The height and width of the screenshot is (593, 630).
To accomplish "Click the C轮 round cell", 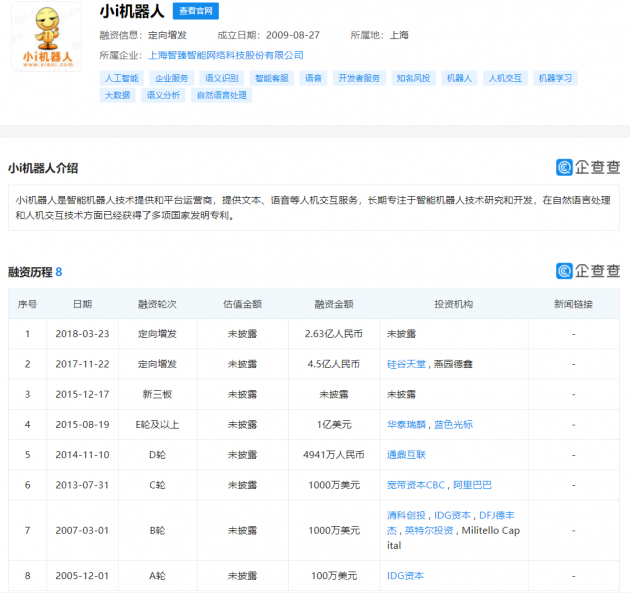I will coord(157,485).
